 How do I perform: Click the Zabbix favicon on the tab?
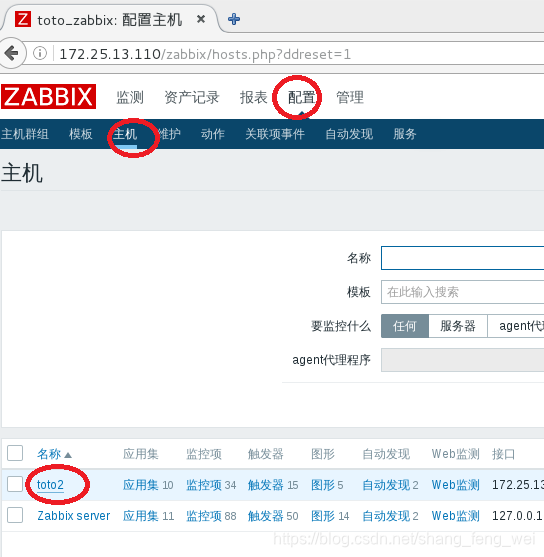pyautogui.click(x=23, y=19)
